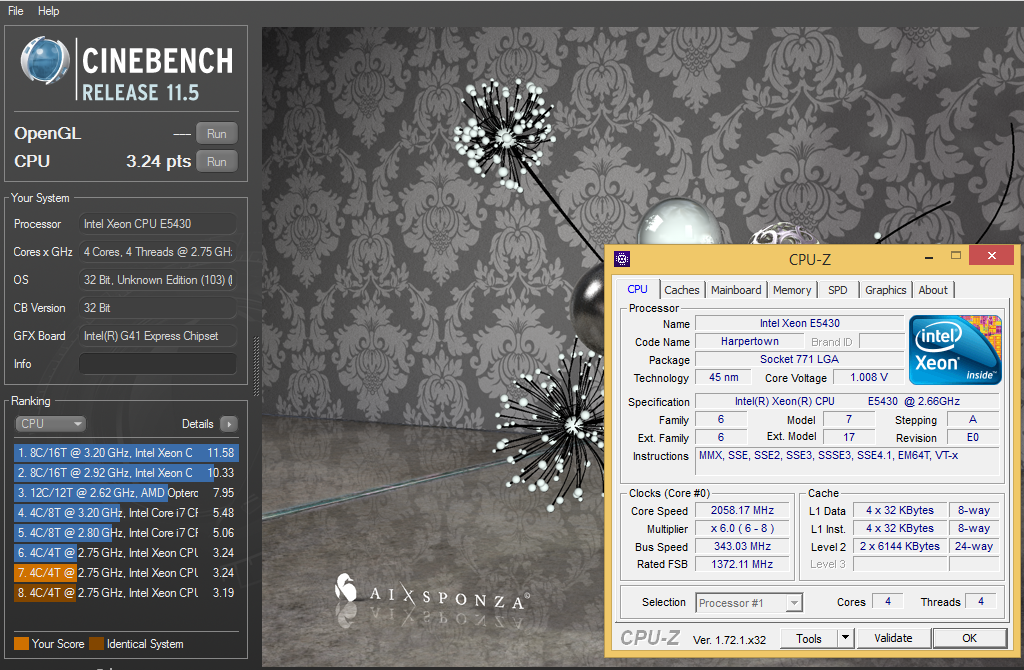Screen dimensions: 1024x670
Task: Click the Tools button in CPU-Z
Action: tap(808, 638)
